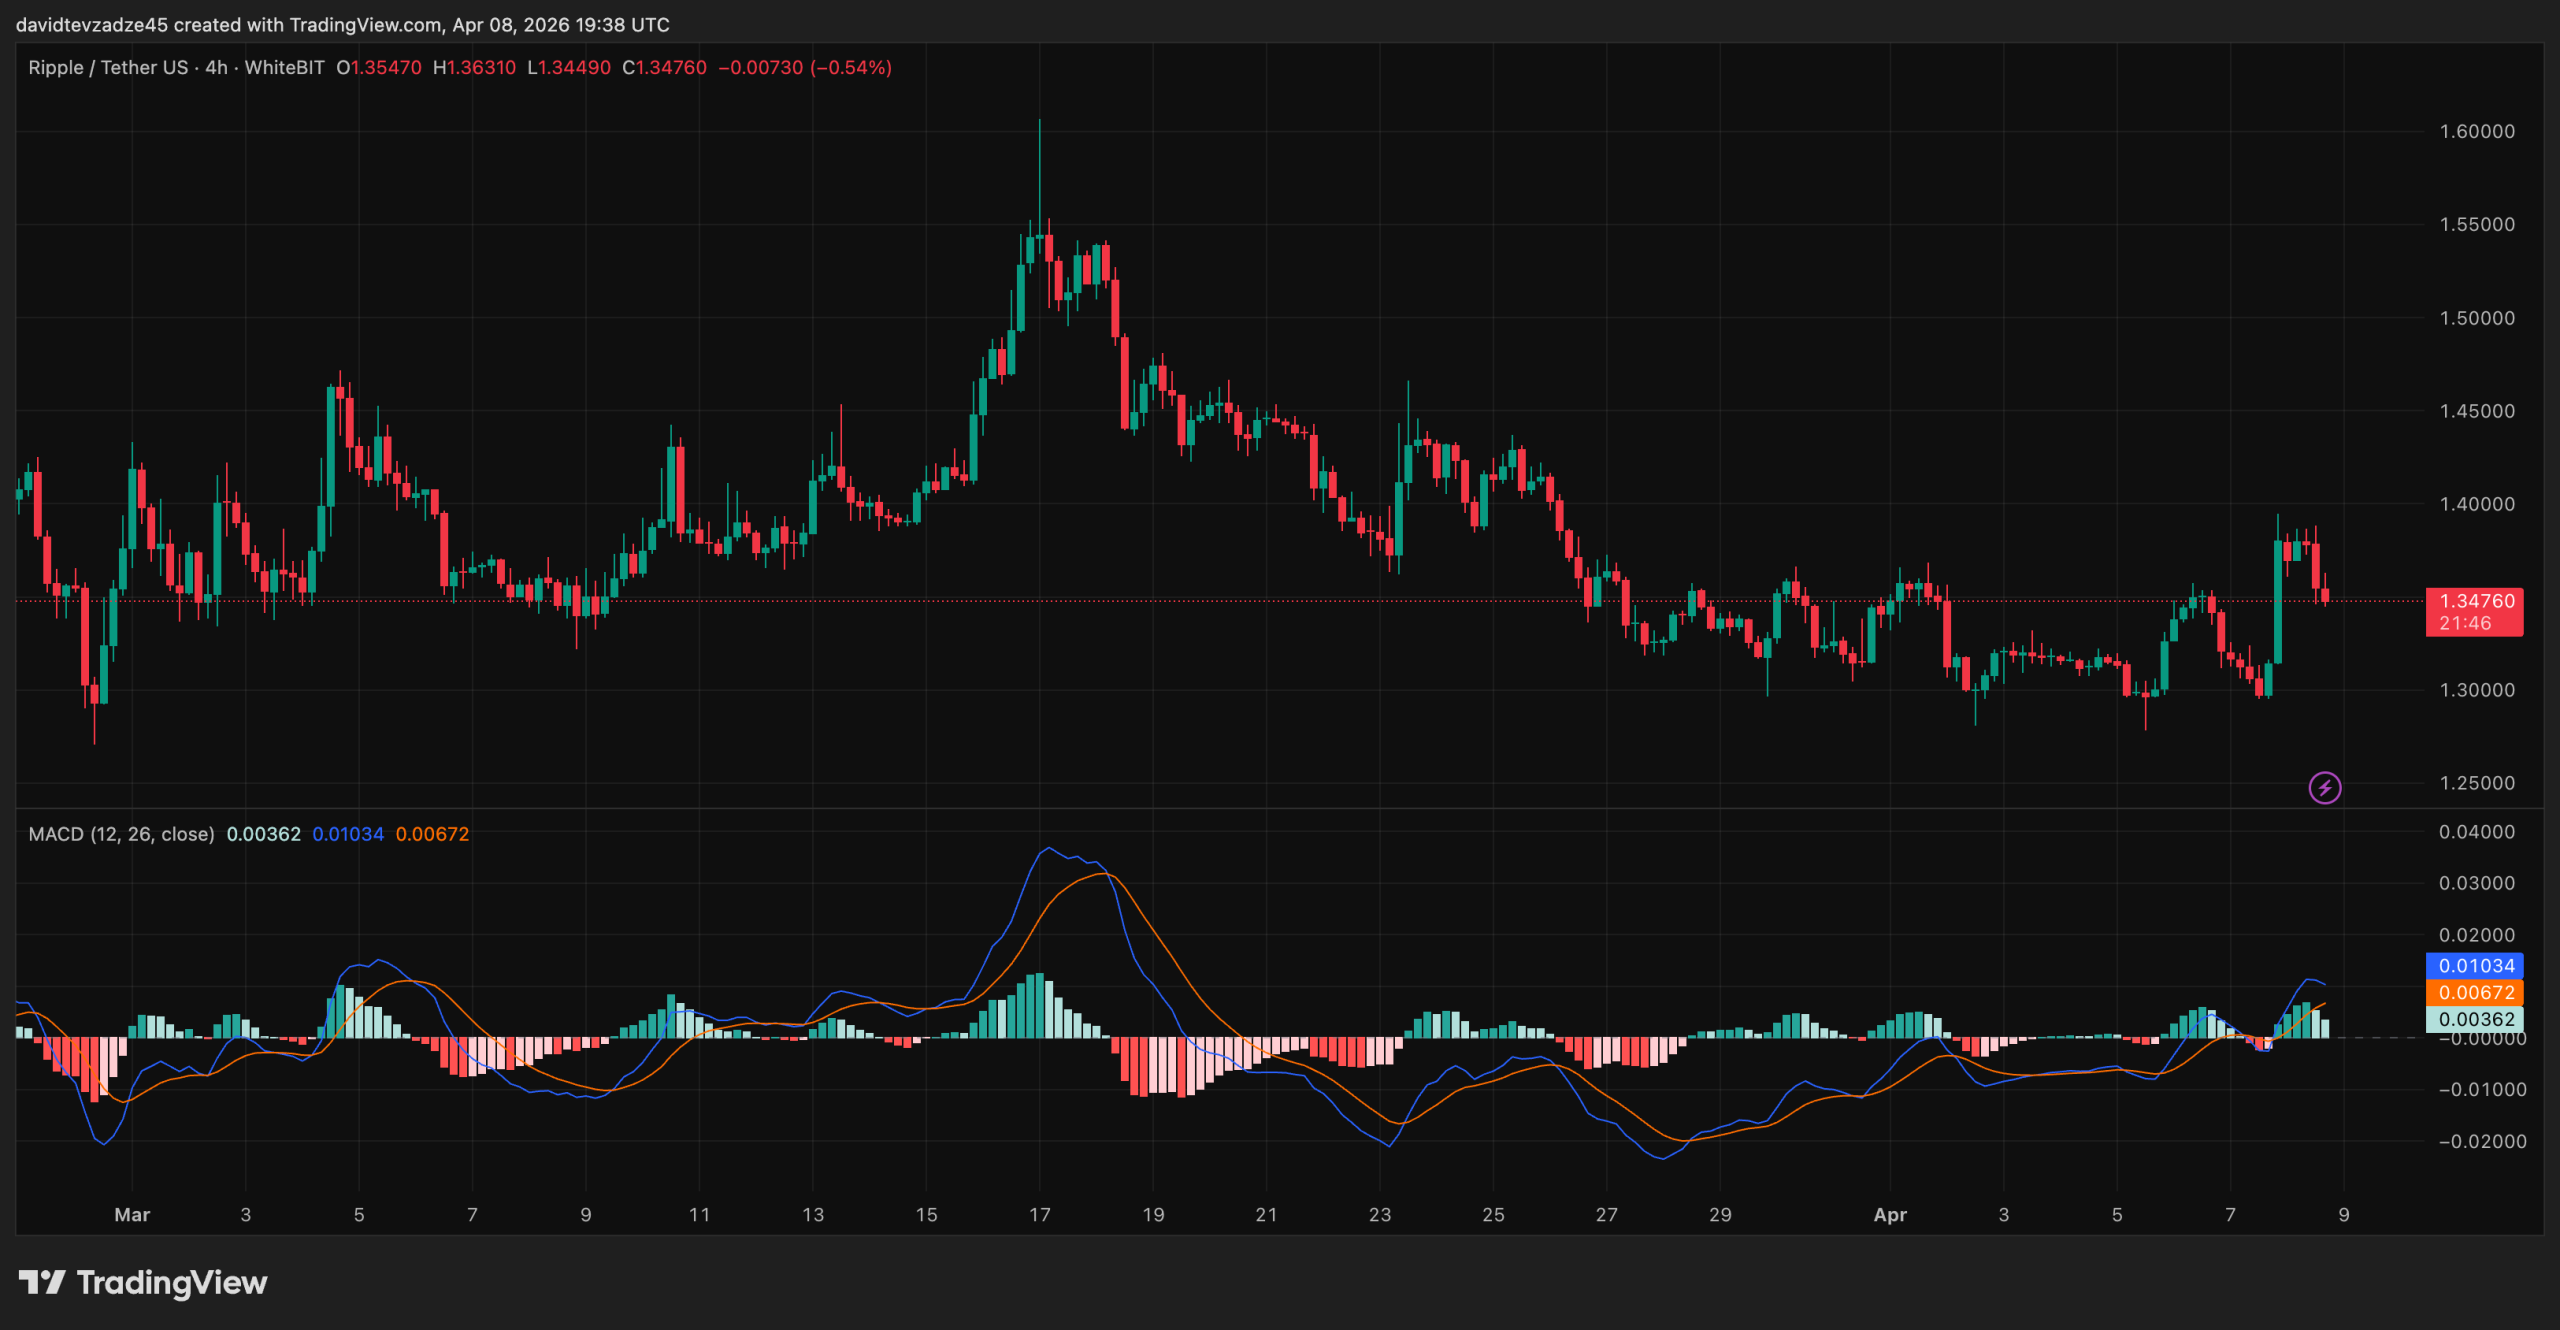
Task: Click the orange signal value tag 0.00672
Action: click(2475, 993)
